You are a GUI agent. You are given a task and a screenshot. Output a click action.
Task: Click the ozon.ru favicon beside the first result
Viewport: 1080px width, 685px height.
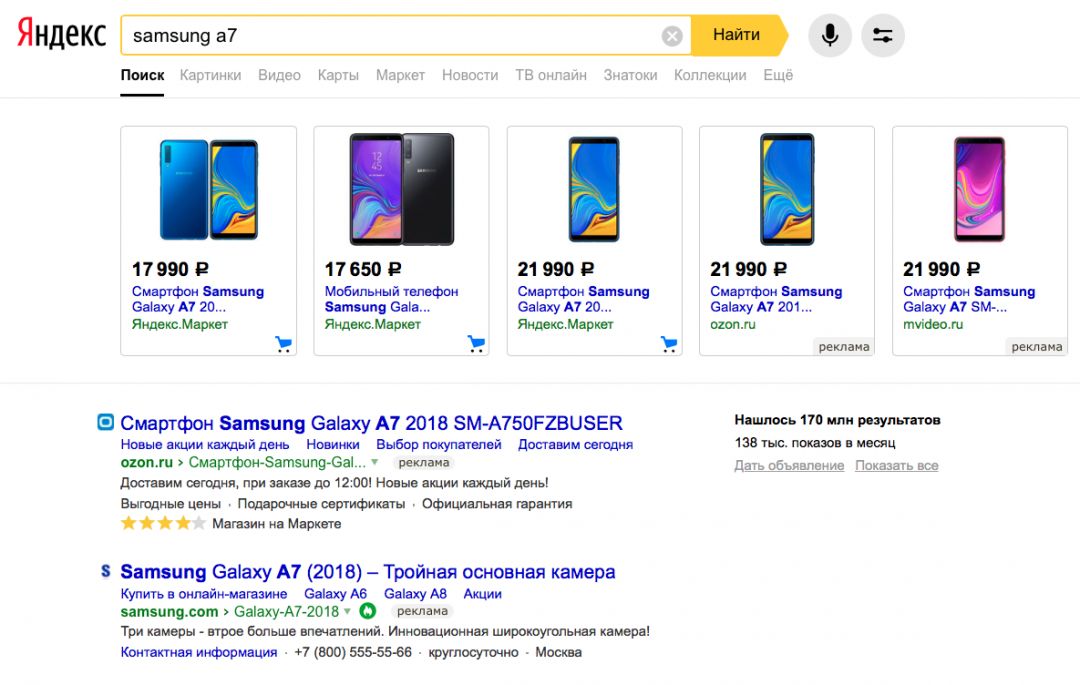pyautogui.click(x=106, y=423)
